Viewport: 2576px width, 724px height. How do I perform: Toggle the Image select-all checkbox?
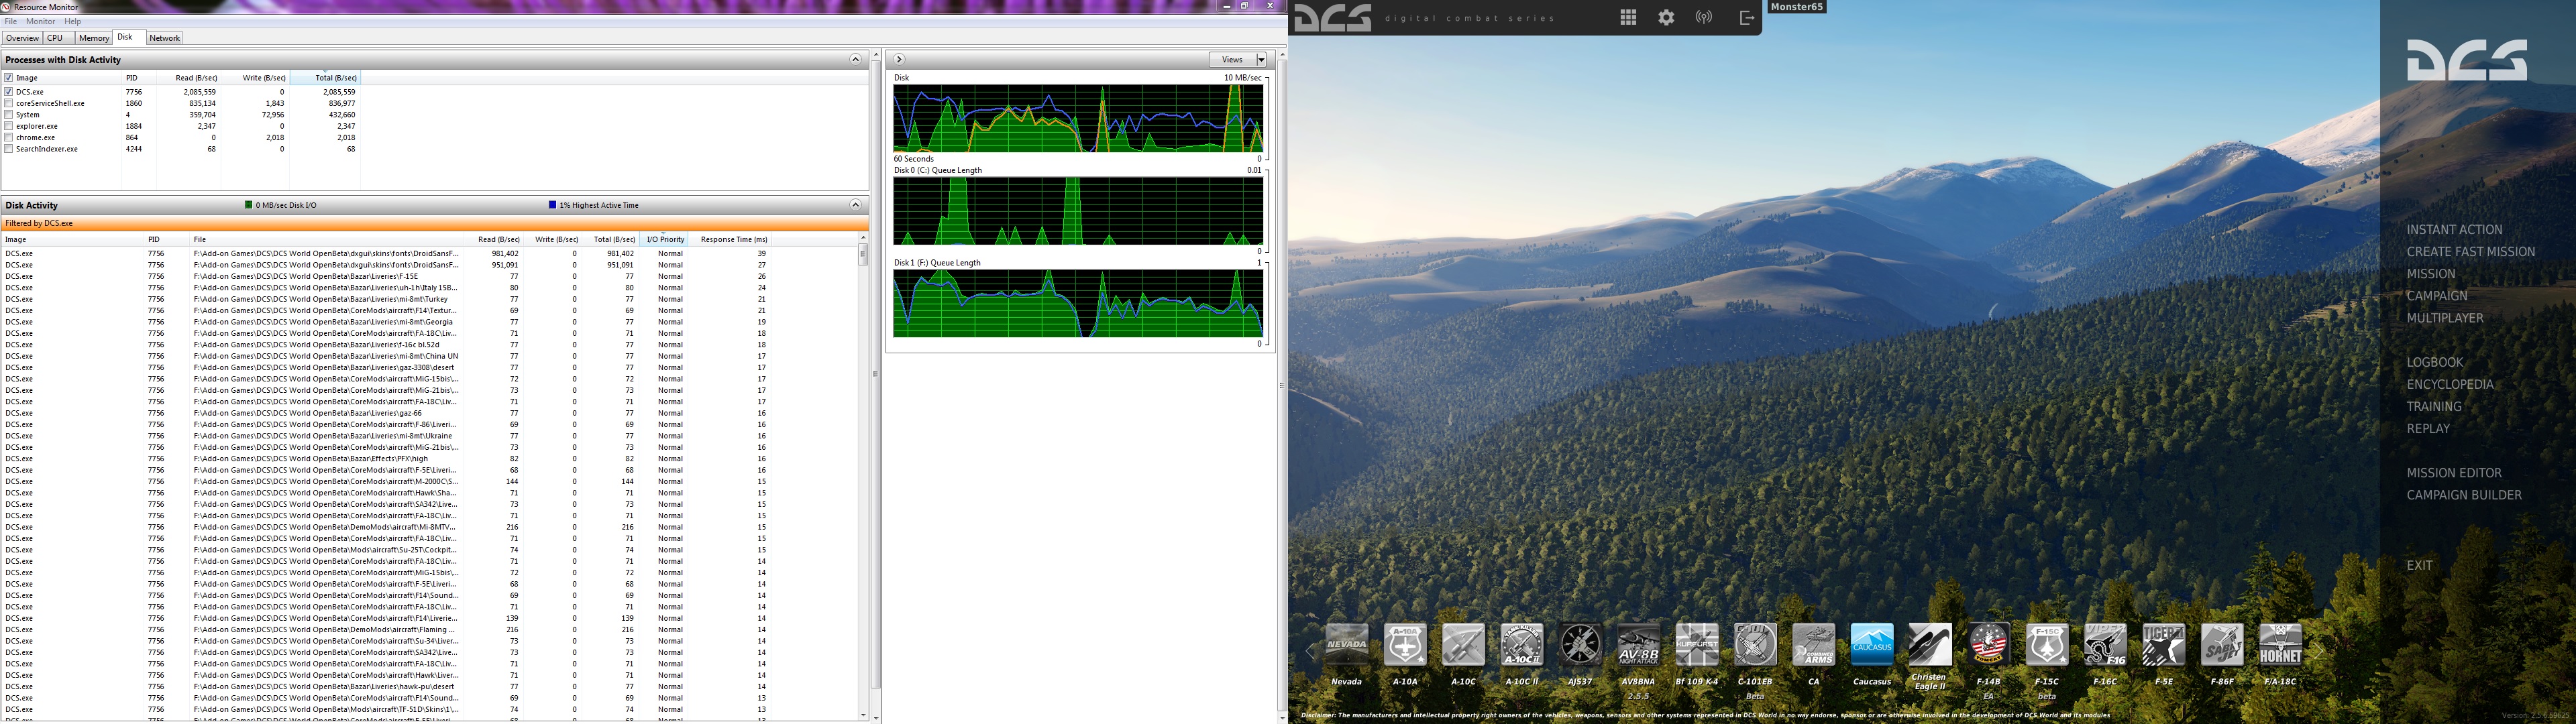pyautogui.click(x=9, y=77)
